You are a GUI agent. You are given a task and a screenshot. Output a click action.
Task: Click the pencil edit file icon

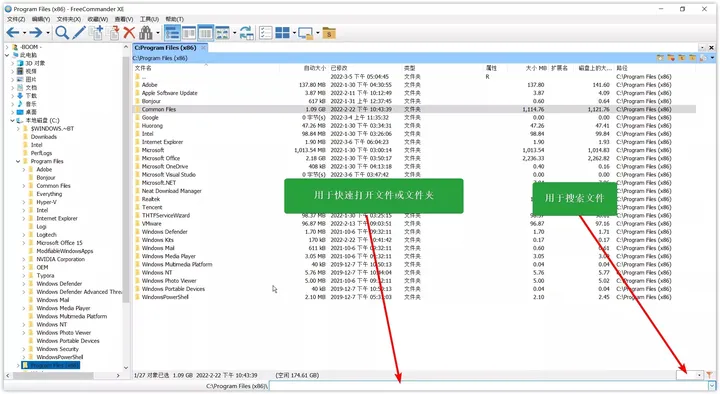point(79,33)
